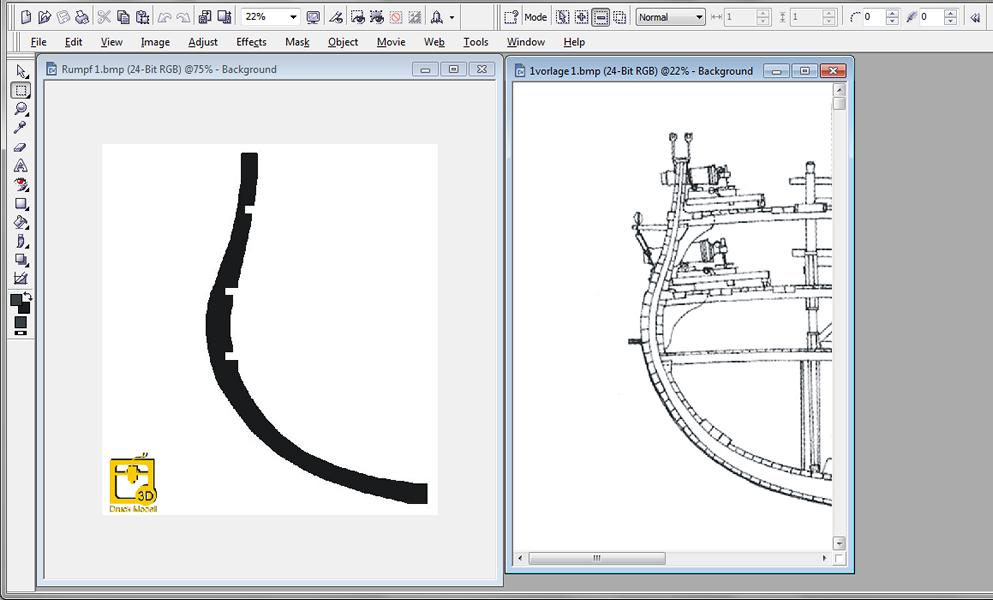Screen dimensions: 993x600
Task: Click the foreground color swatch
Action: click(18, 300)
